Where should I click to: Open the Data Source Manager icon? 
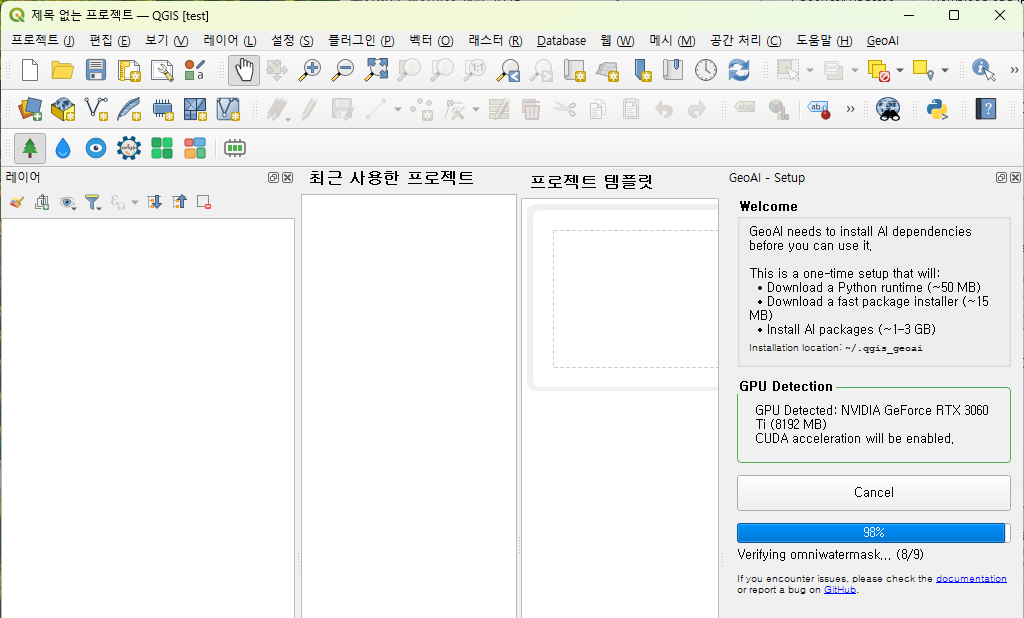[x=30, y=109]
